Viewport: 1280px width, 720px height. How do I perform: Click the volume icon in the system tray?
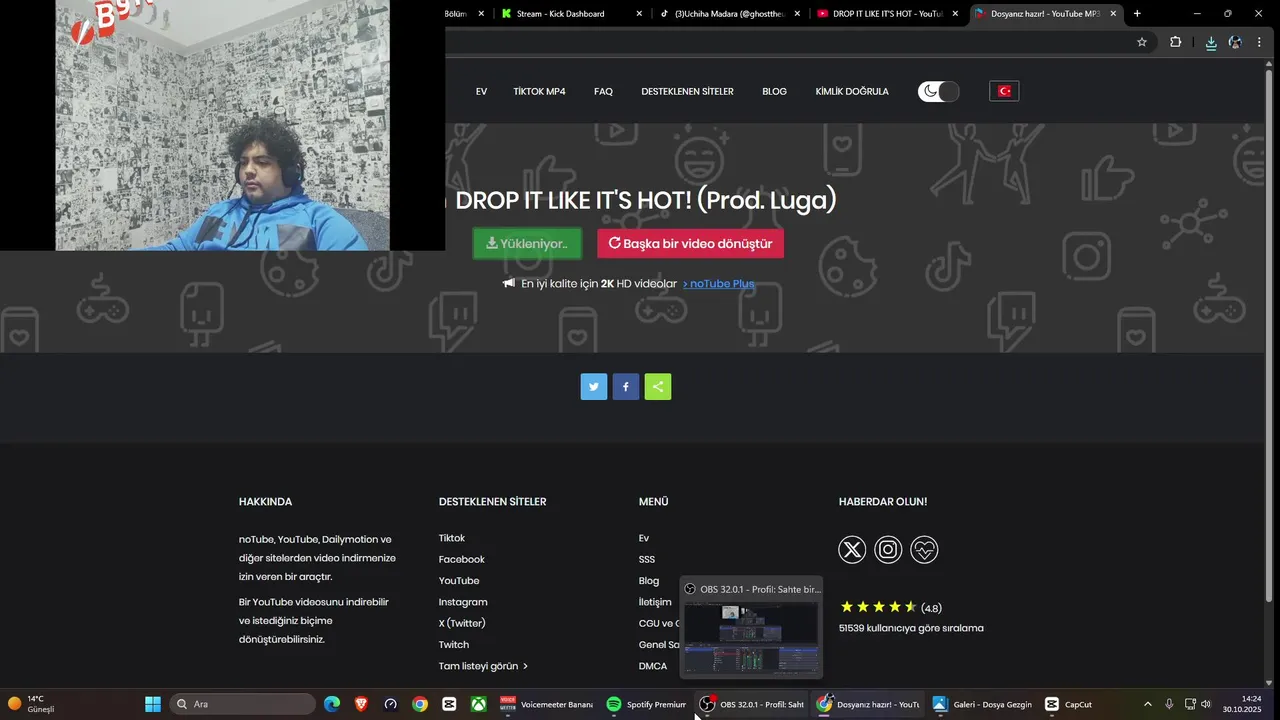point(1206,704)
